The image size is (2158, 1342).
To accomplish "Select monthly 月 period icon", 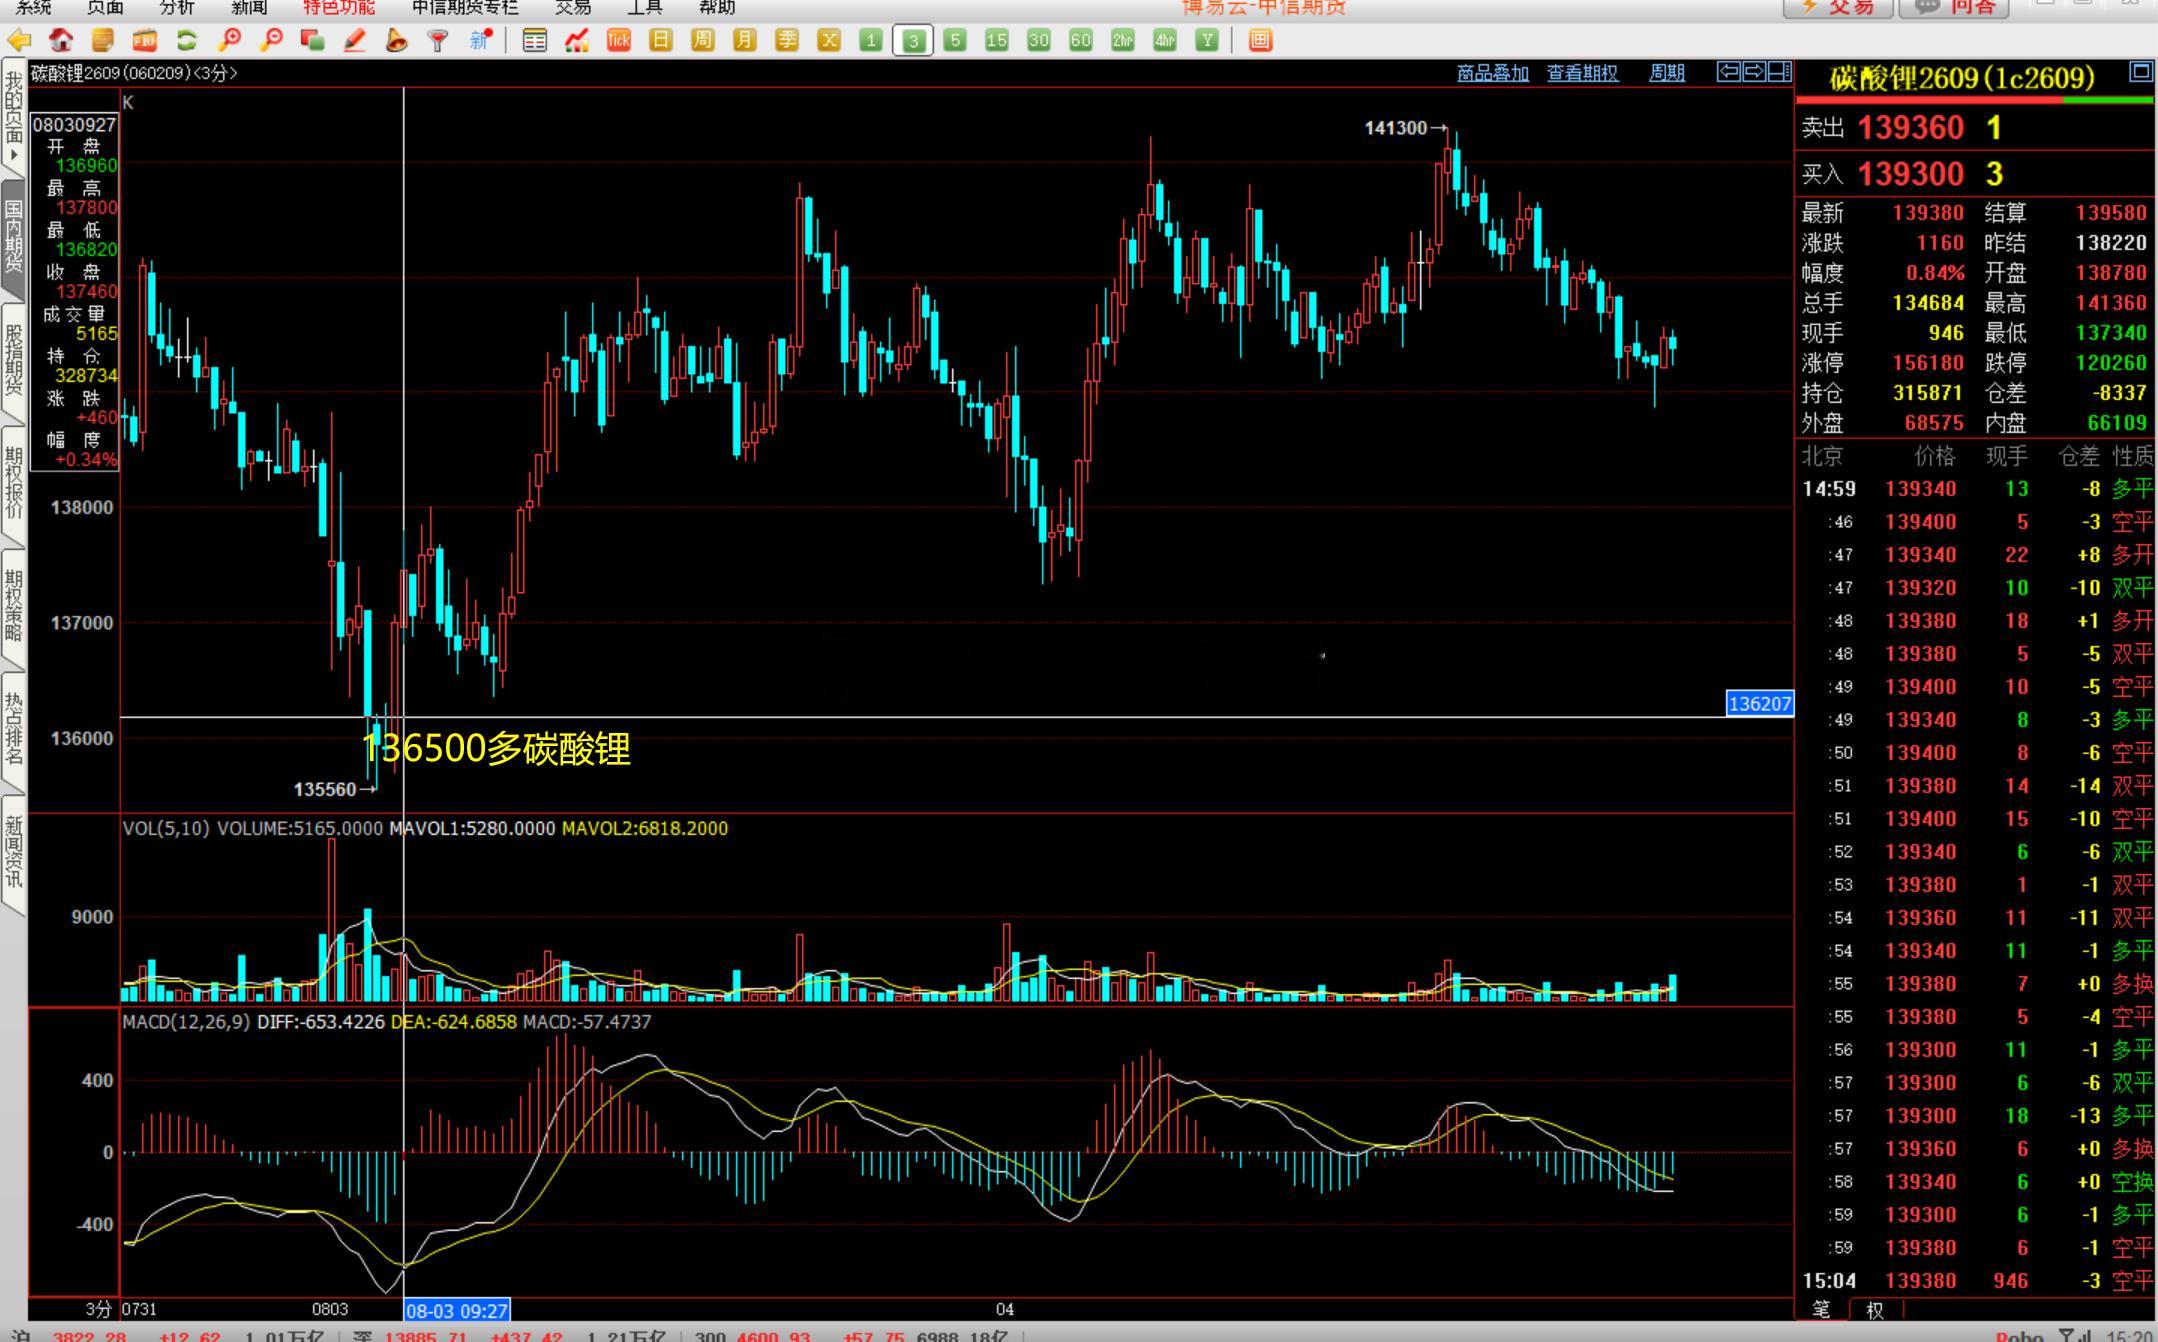I will pyautogui.click(x=745, y=40).
